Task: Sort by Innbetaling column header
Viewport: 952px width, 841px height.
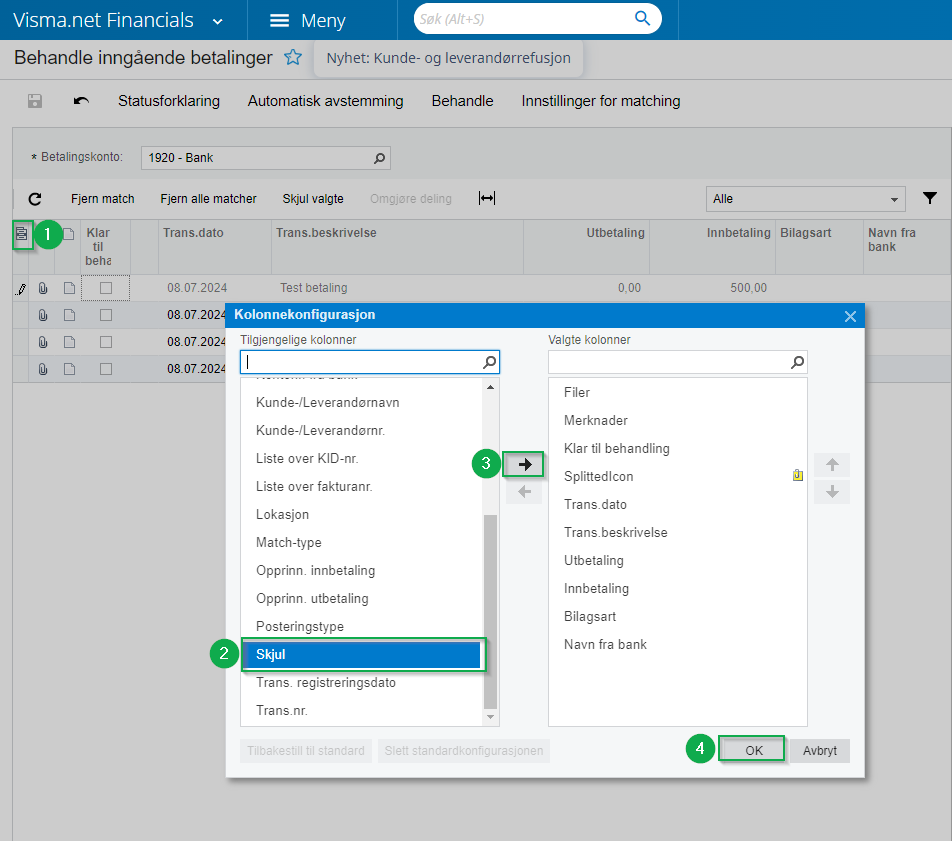Action: 738,233
